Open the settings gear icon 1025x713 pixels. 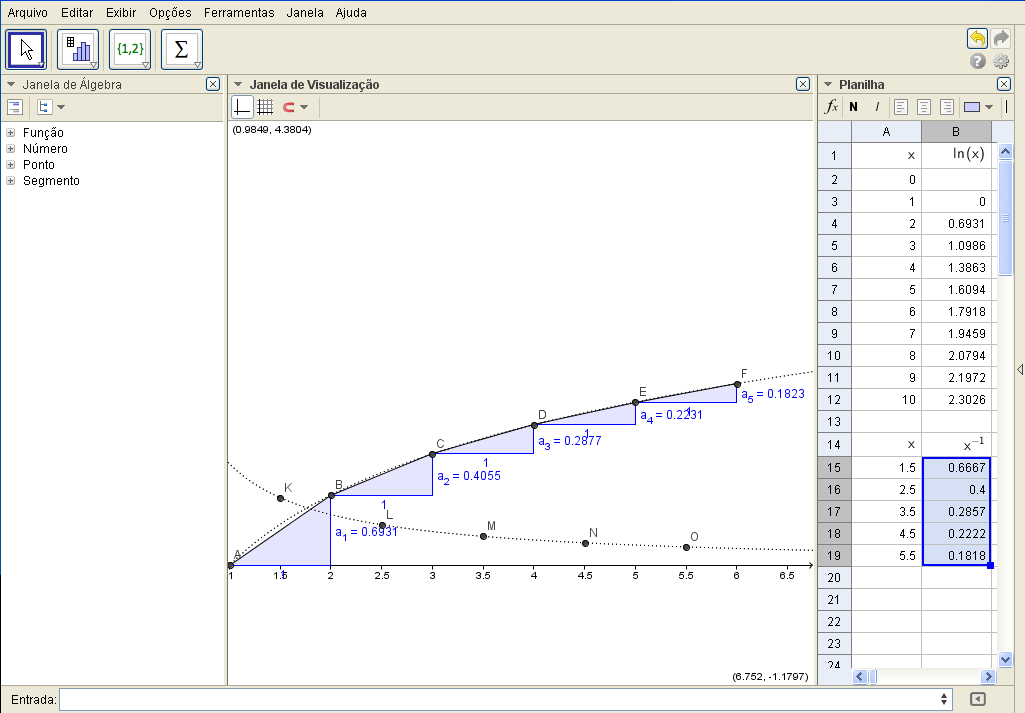pyautogui.click(x=1000, y=61)
